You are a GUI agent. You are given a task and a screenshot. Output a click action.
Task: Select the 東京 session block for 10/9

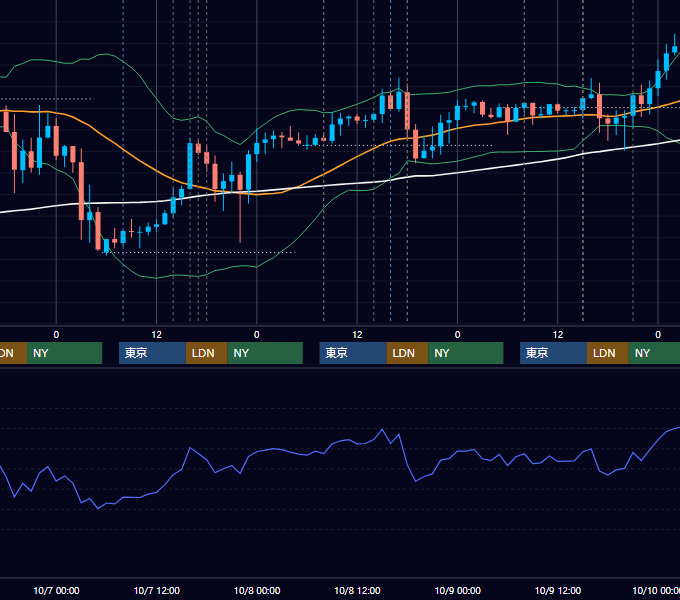click(554, 353)
